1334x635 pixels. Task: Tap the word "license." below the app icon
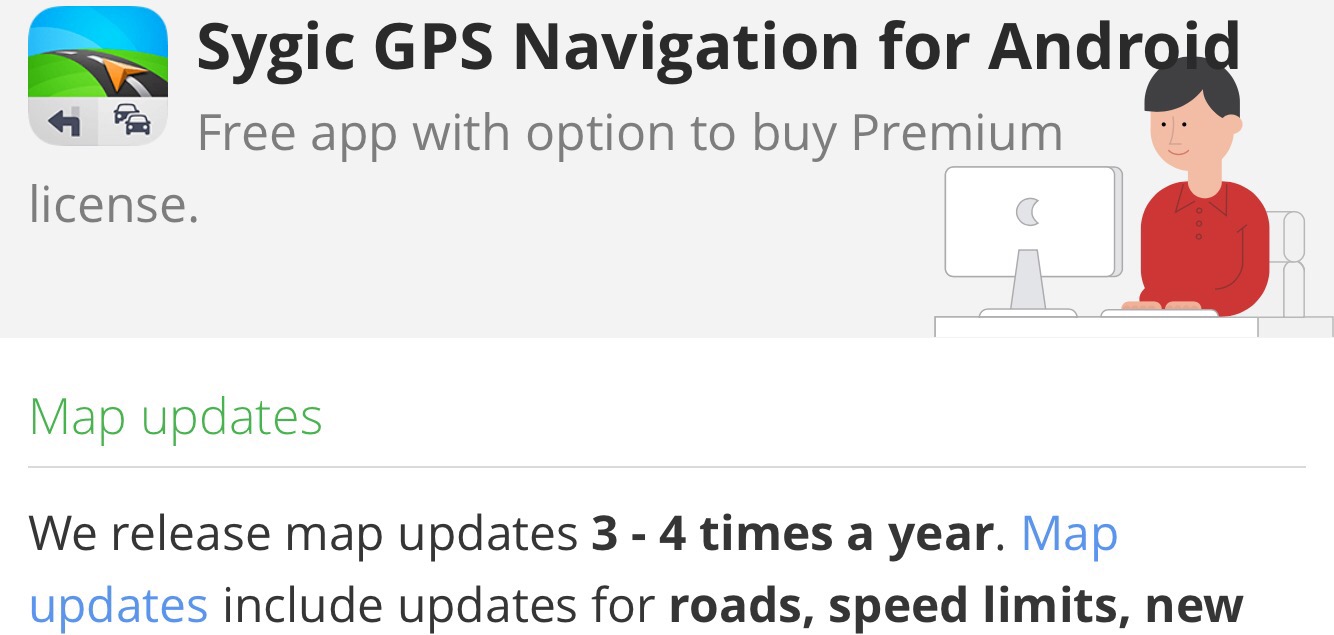113,204
